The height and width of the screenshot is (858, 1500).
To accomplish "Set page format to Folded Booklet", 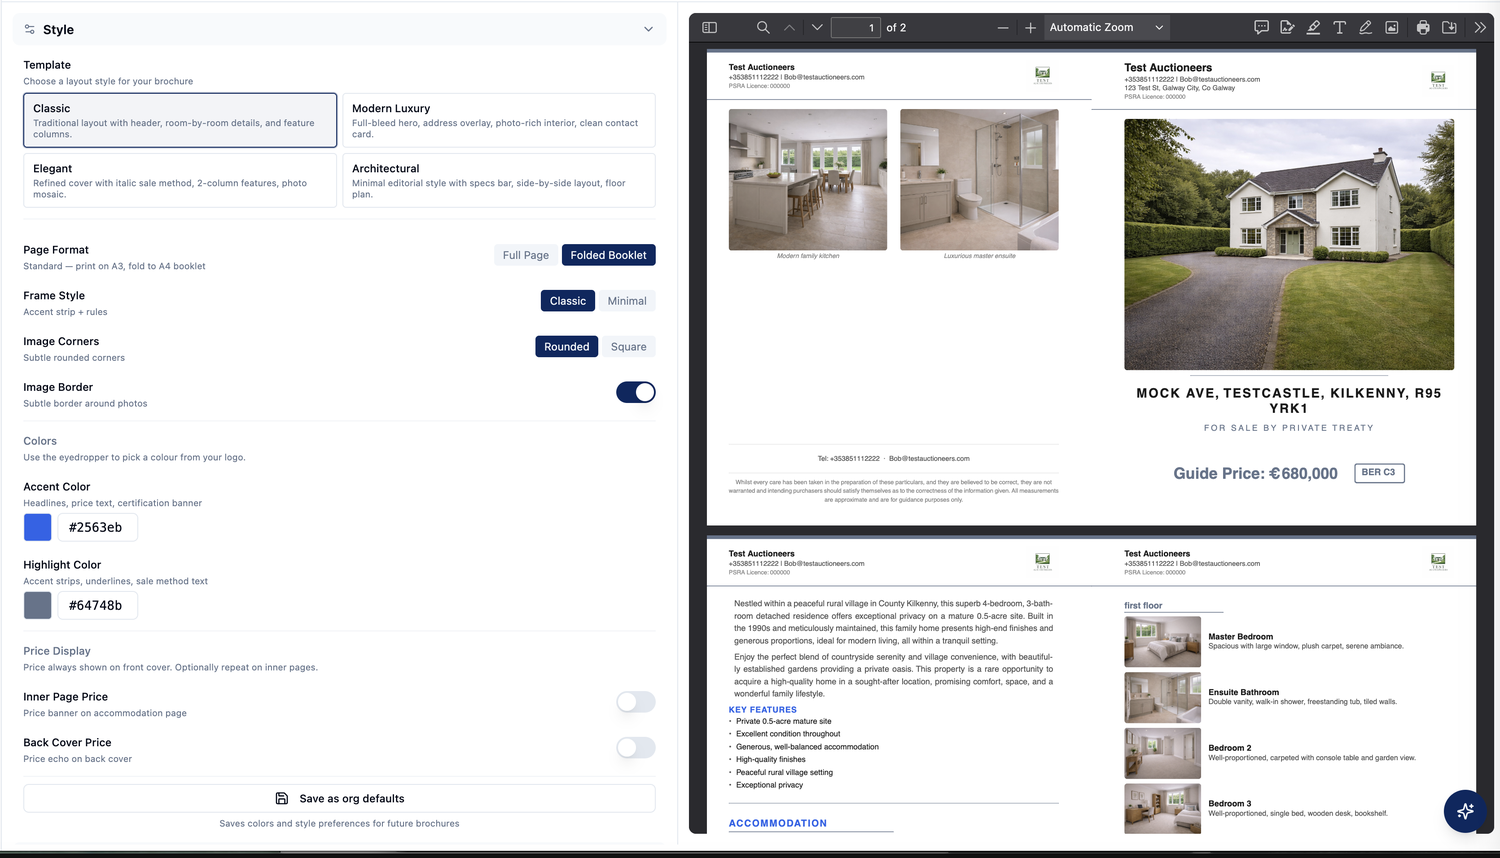I will (608, 255).
